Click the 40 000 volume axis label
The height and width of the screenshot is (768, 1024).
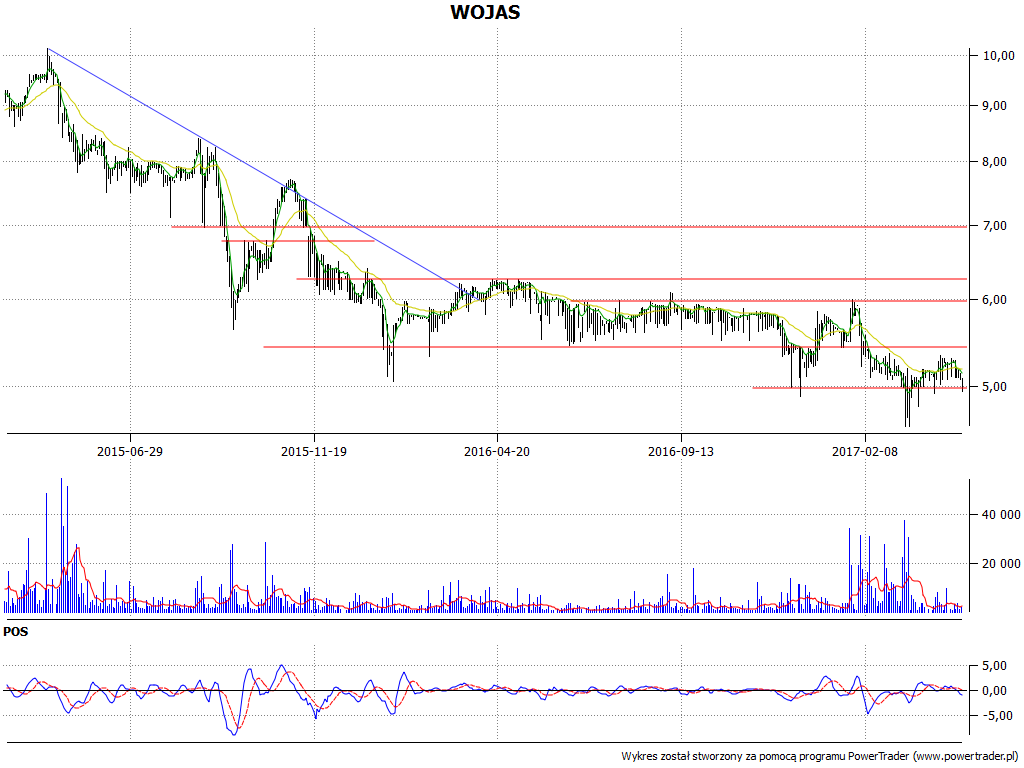coord(1001,515)
